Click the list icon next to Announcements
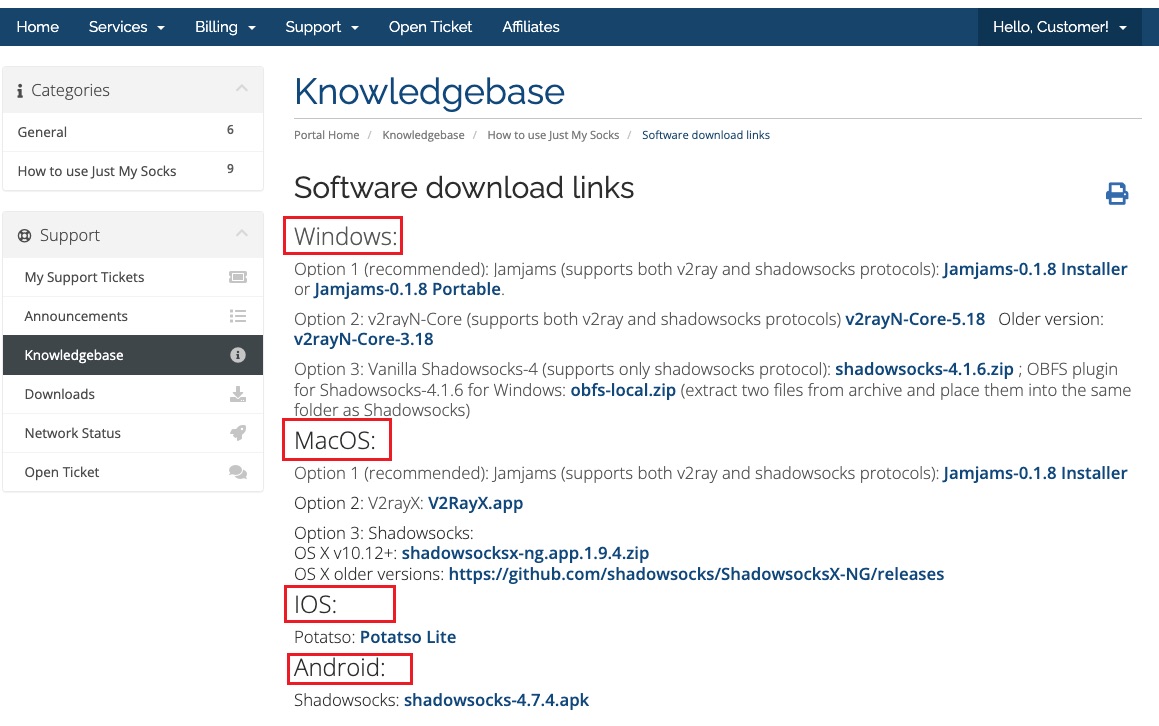The width and height of the screenshot is (1159, 726). click(x=237, y=316)
